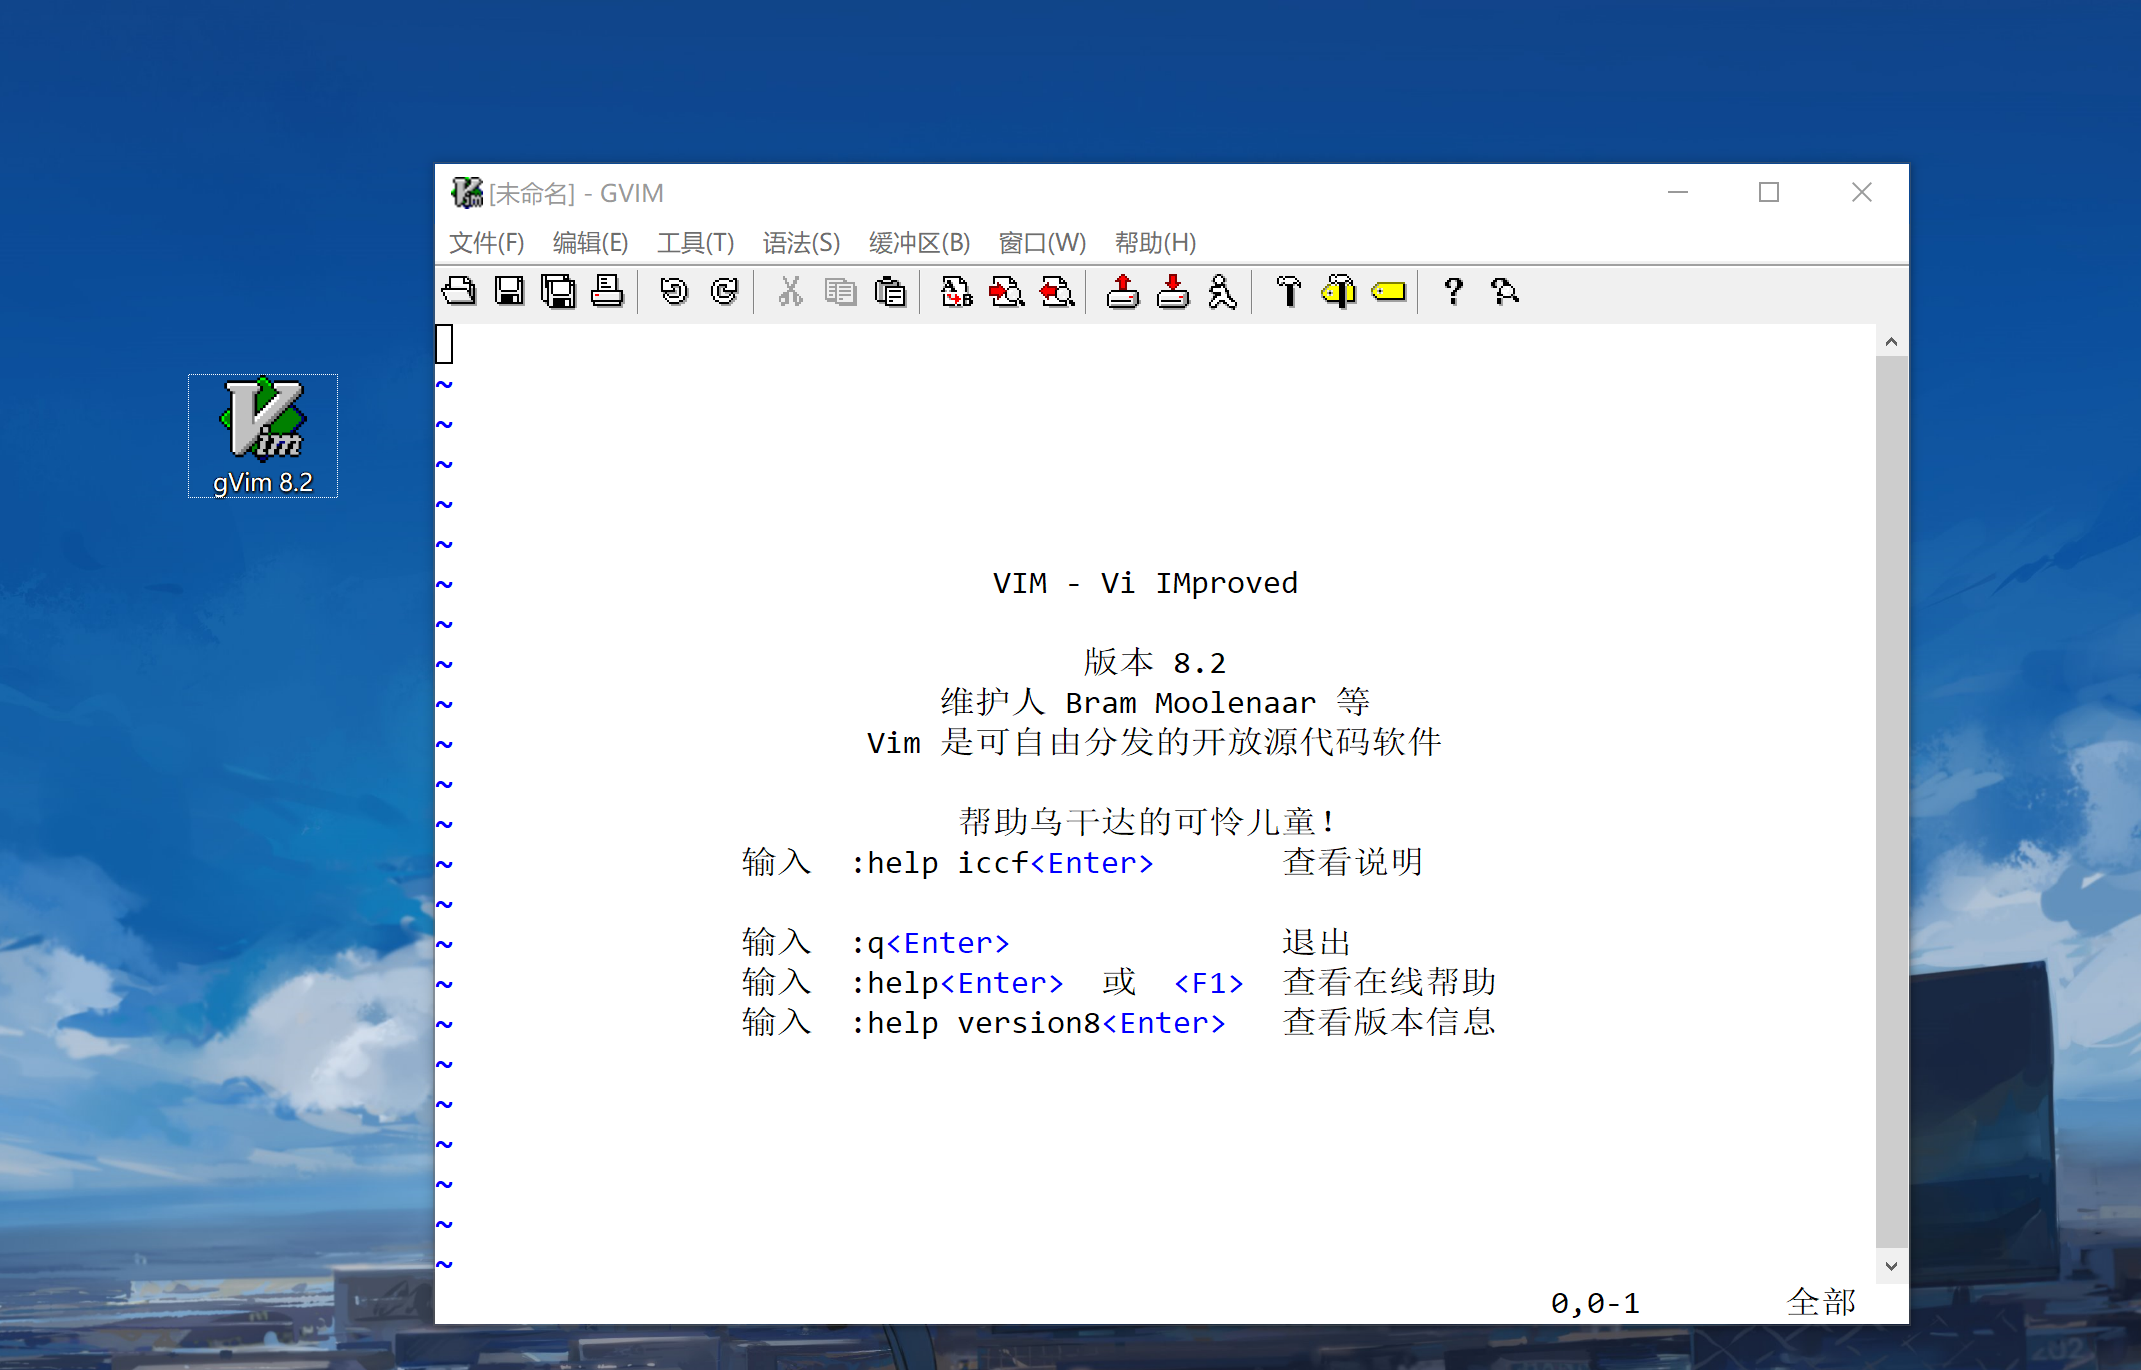Click the Help question mark icon
This screenshot has width=2141, height=1370.
[1453, 291]
